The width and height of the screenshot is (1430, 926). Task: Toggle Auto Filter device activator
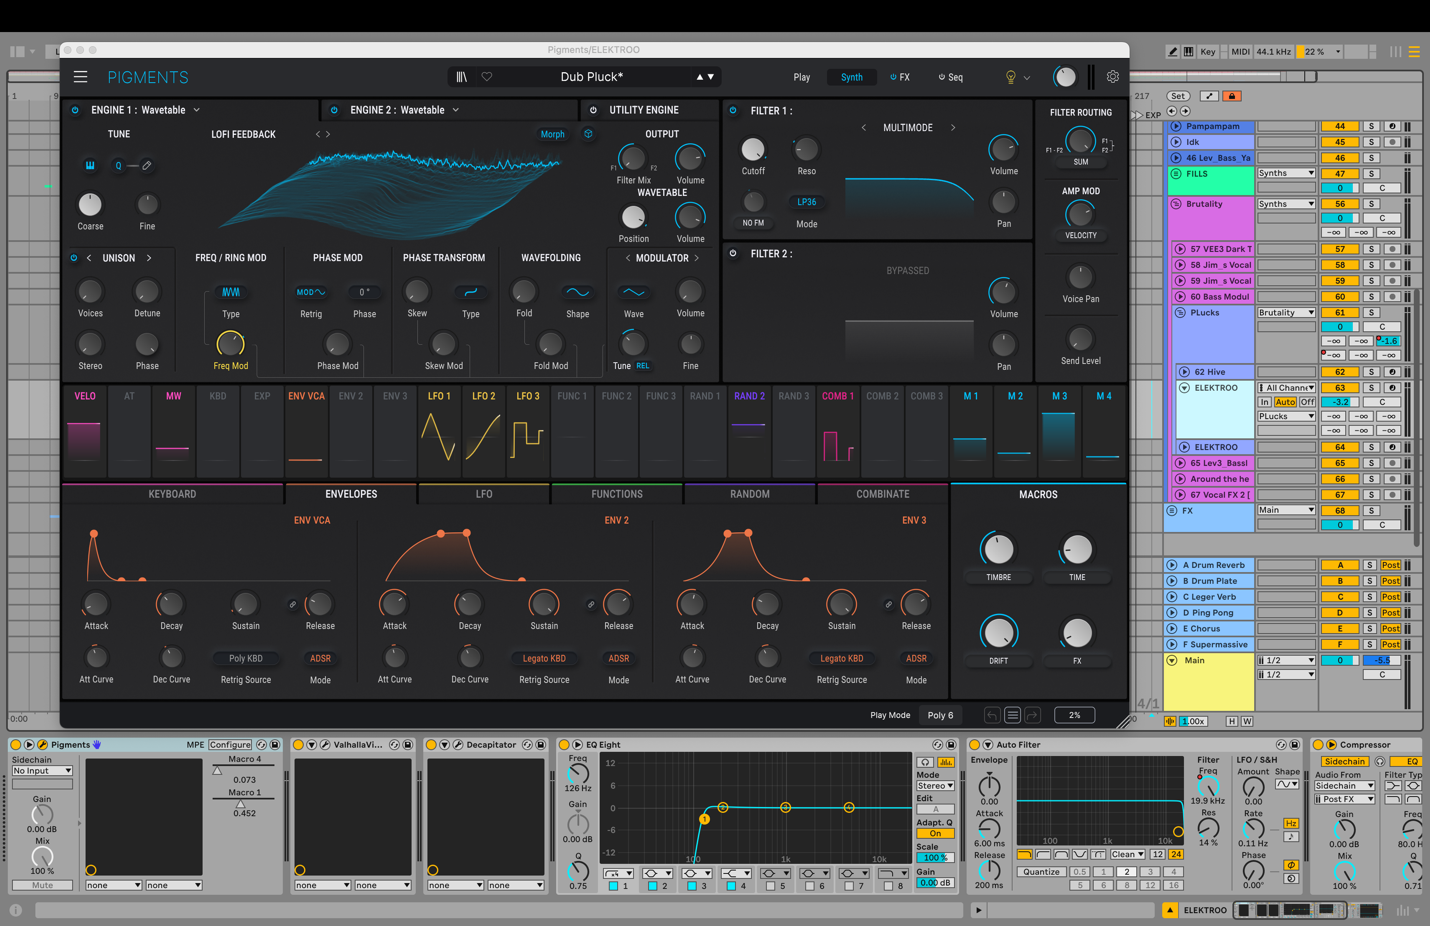974,745
